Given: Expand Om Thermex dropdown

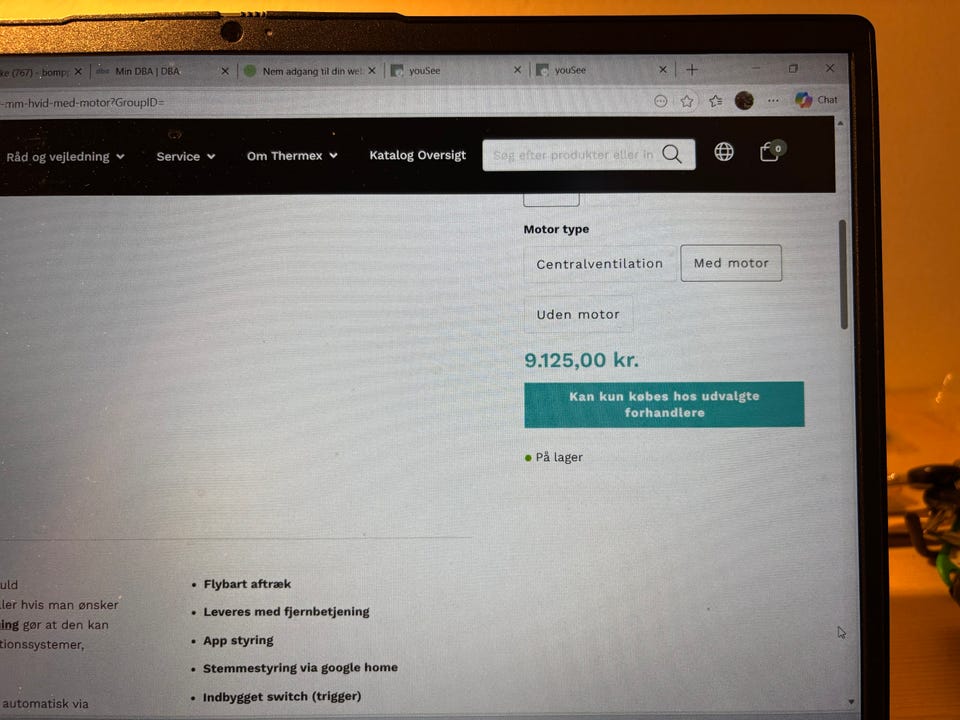Looking at the screenshot, I should 292,156.
